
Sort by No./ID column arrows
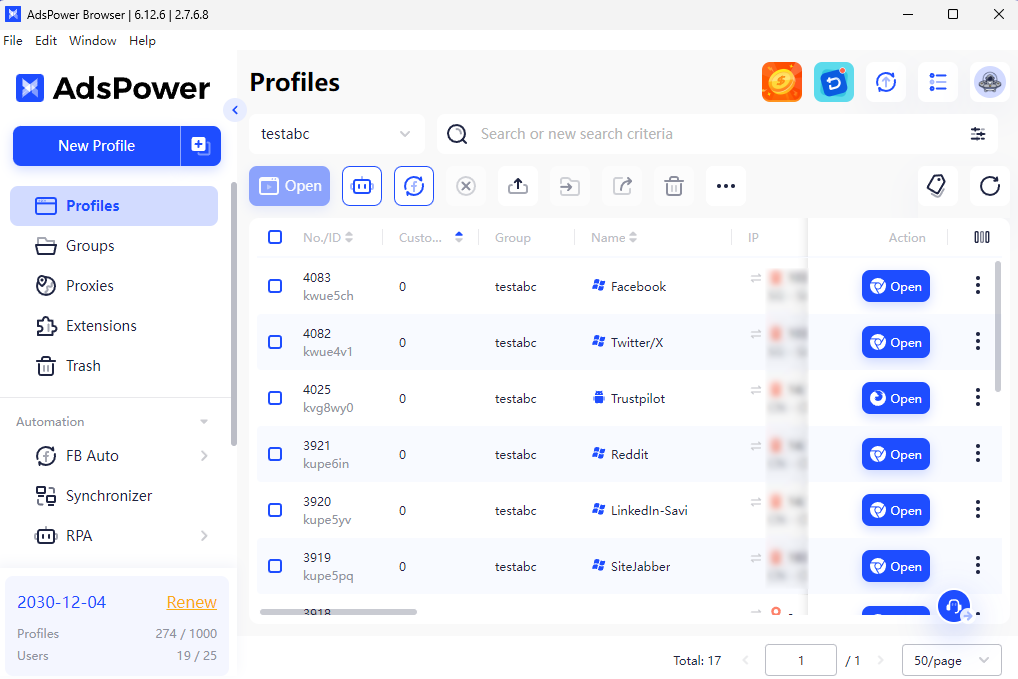[x=349, y=238]
